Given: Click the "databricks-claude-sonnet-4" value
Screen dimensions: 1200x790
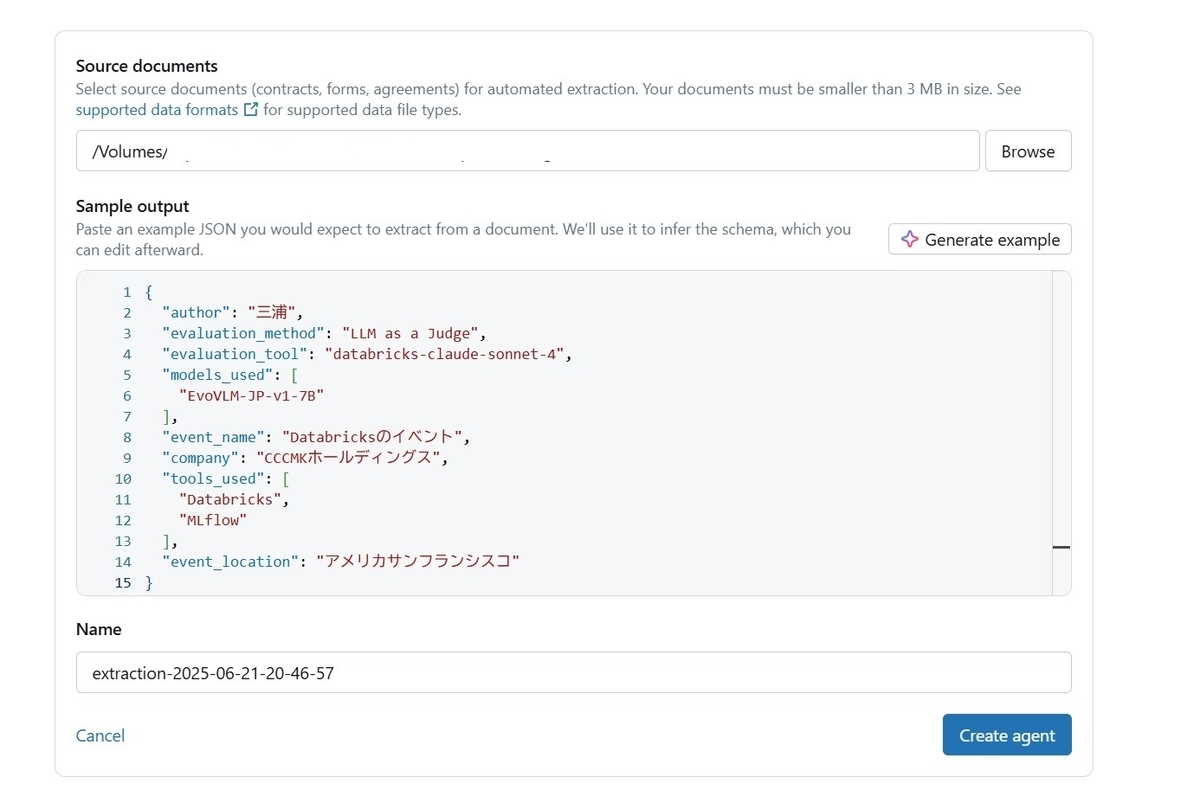Looking at the screenshot, I should pyautogui.click(x=446, y=354).
